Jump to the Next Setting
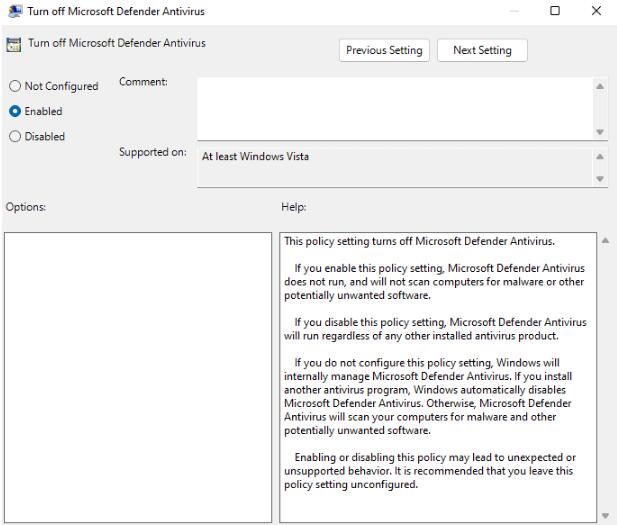Image resolution: width=617 pixels, height=525 pixels. (x=482, y=50)
